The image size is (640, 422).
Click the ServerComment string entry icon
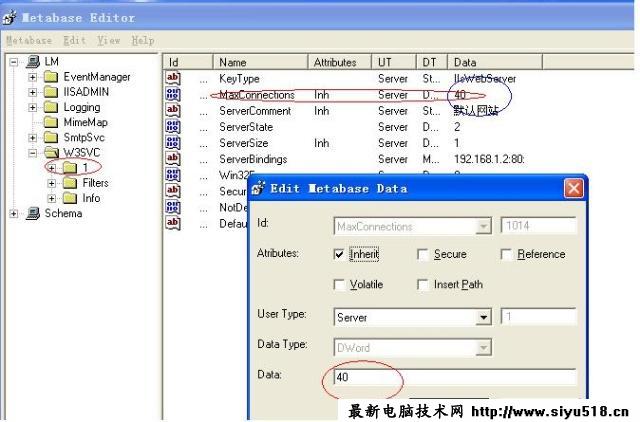pyautogui.click(x=173, y=110)
